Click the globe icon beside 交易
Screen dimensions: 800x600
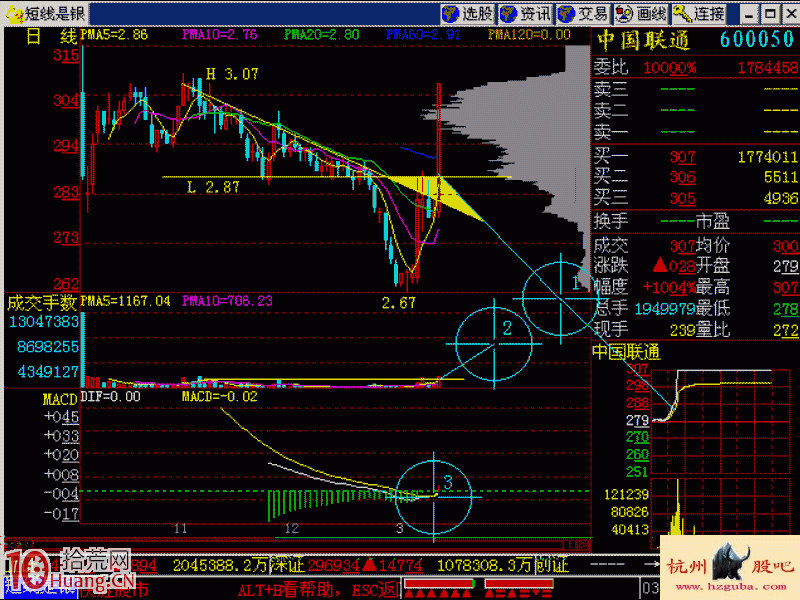[x=566, y=14]
